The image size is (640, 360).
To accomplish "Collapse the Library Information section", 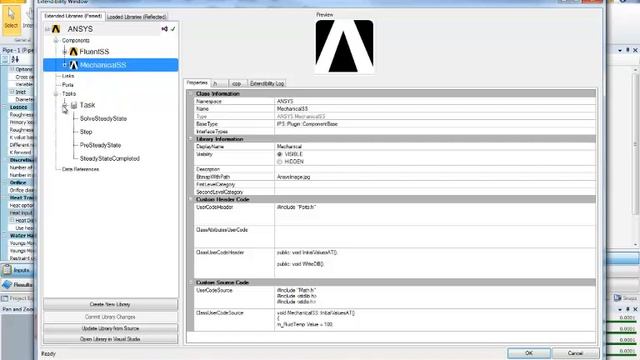I will 190,139.
